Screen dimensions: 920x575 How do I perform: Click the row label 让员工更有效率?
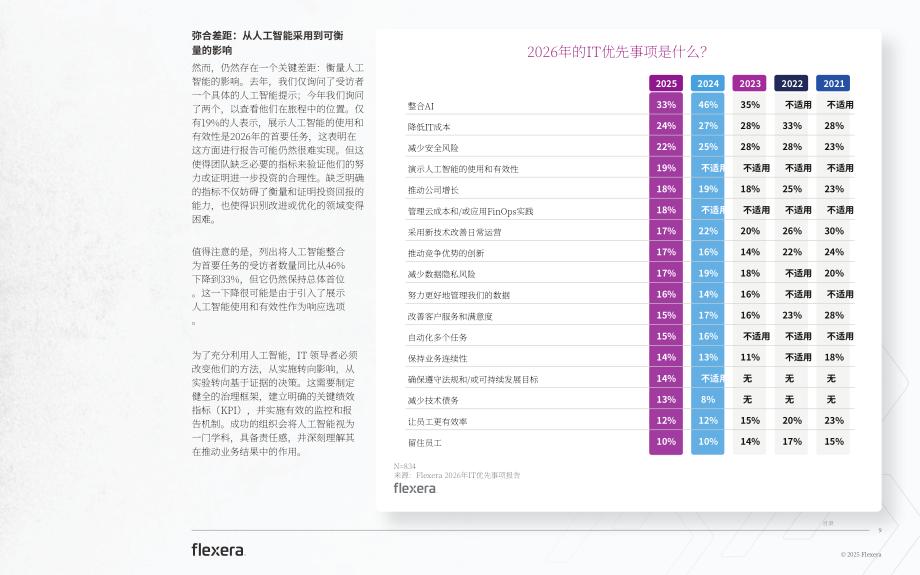438,422
